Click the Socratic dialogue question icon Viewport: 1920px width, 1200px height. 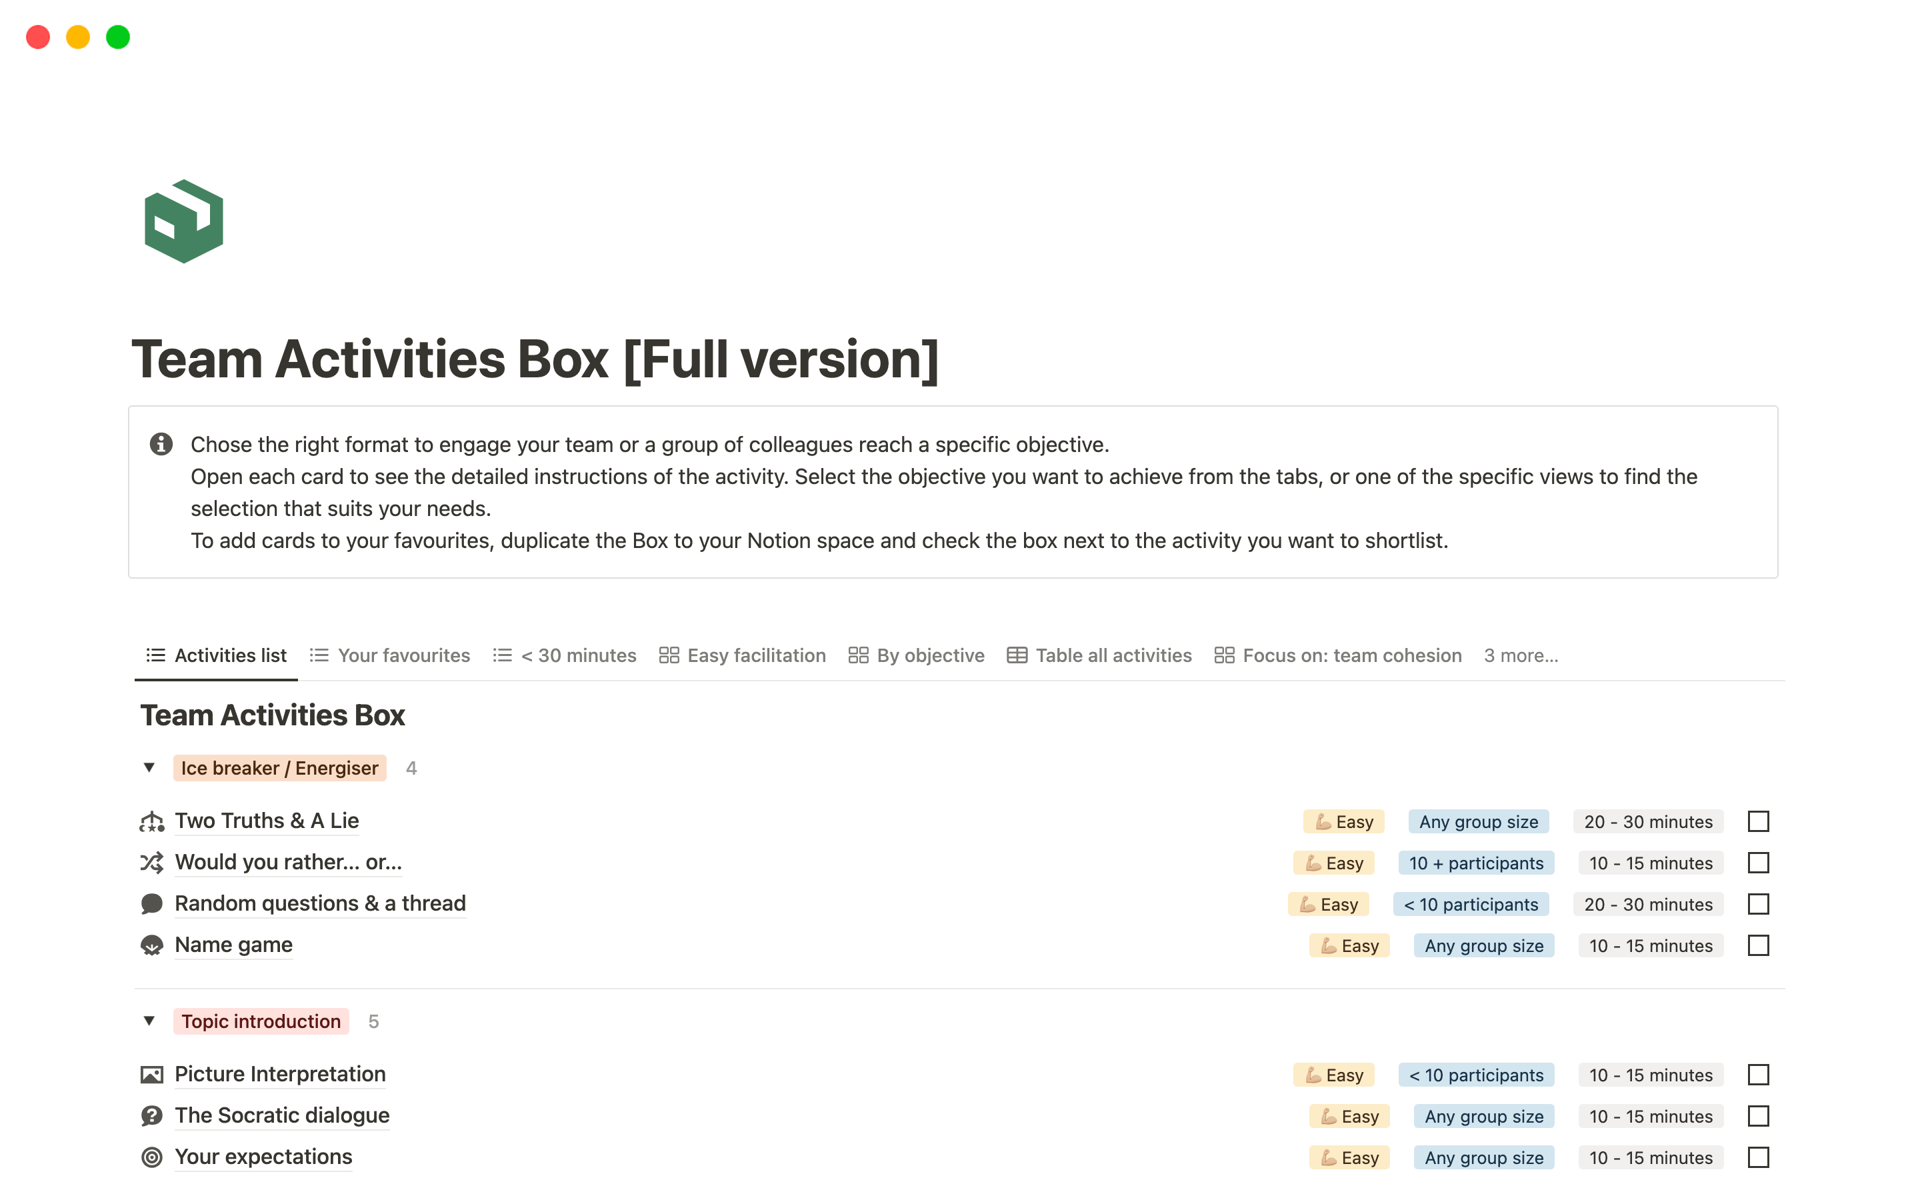point(152,1116)
